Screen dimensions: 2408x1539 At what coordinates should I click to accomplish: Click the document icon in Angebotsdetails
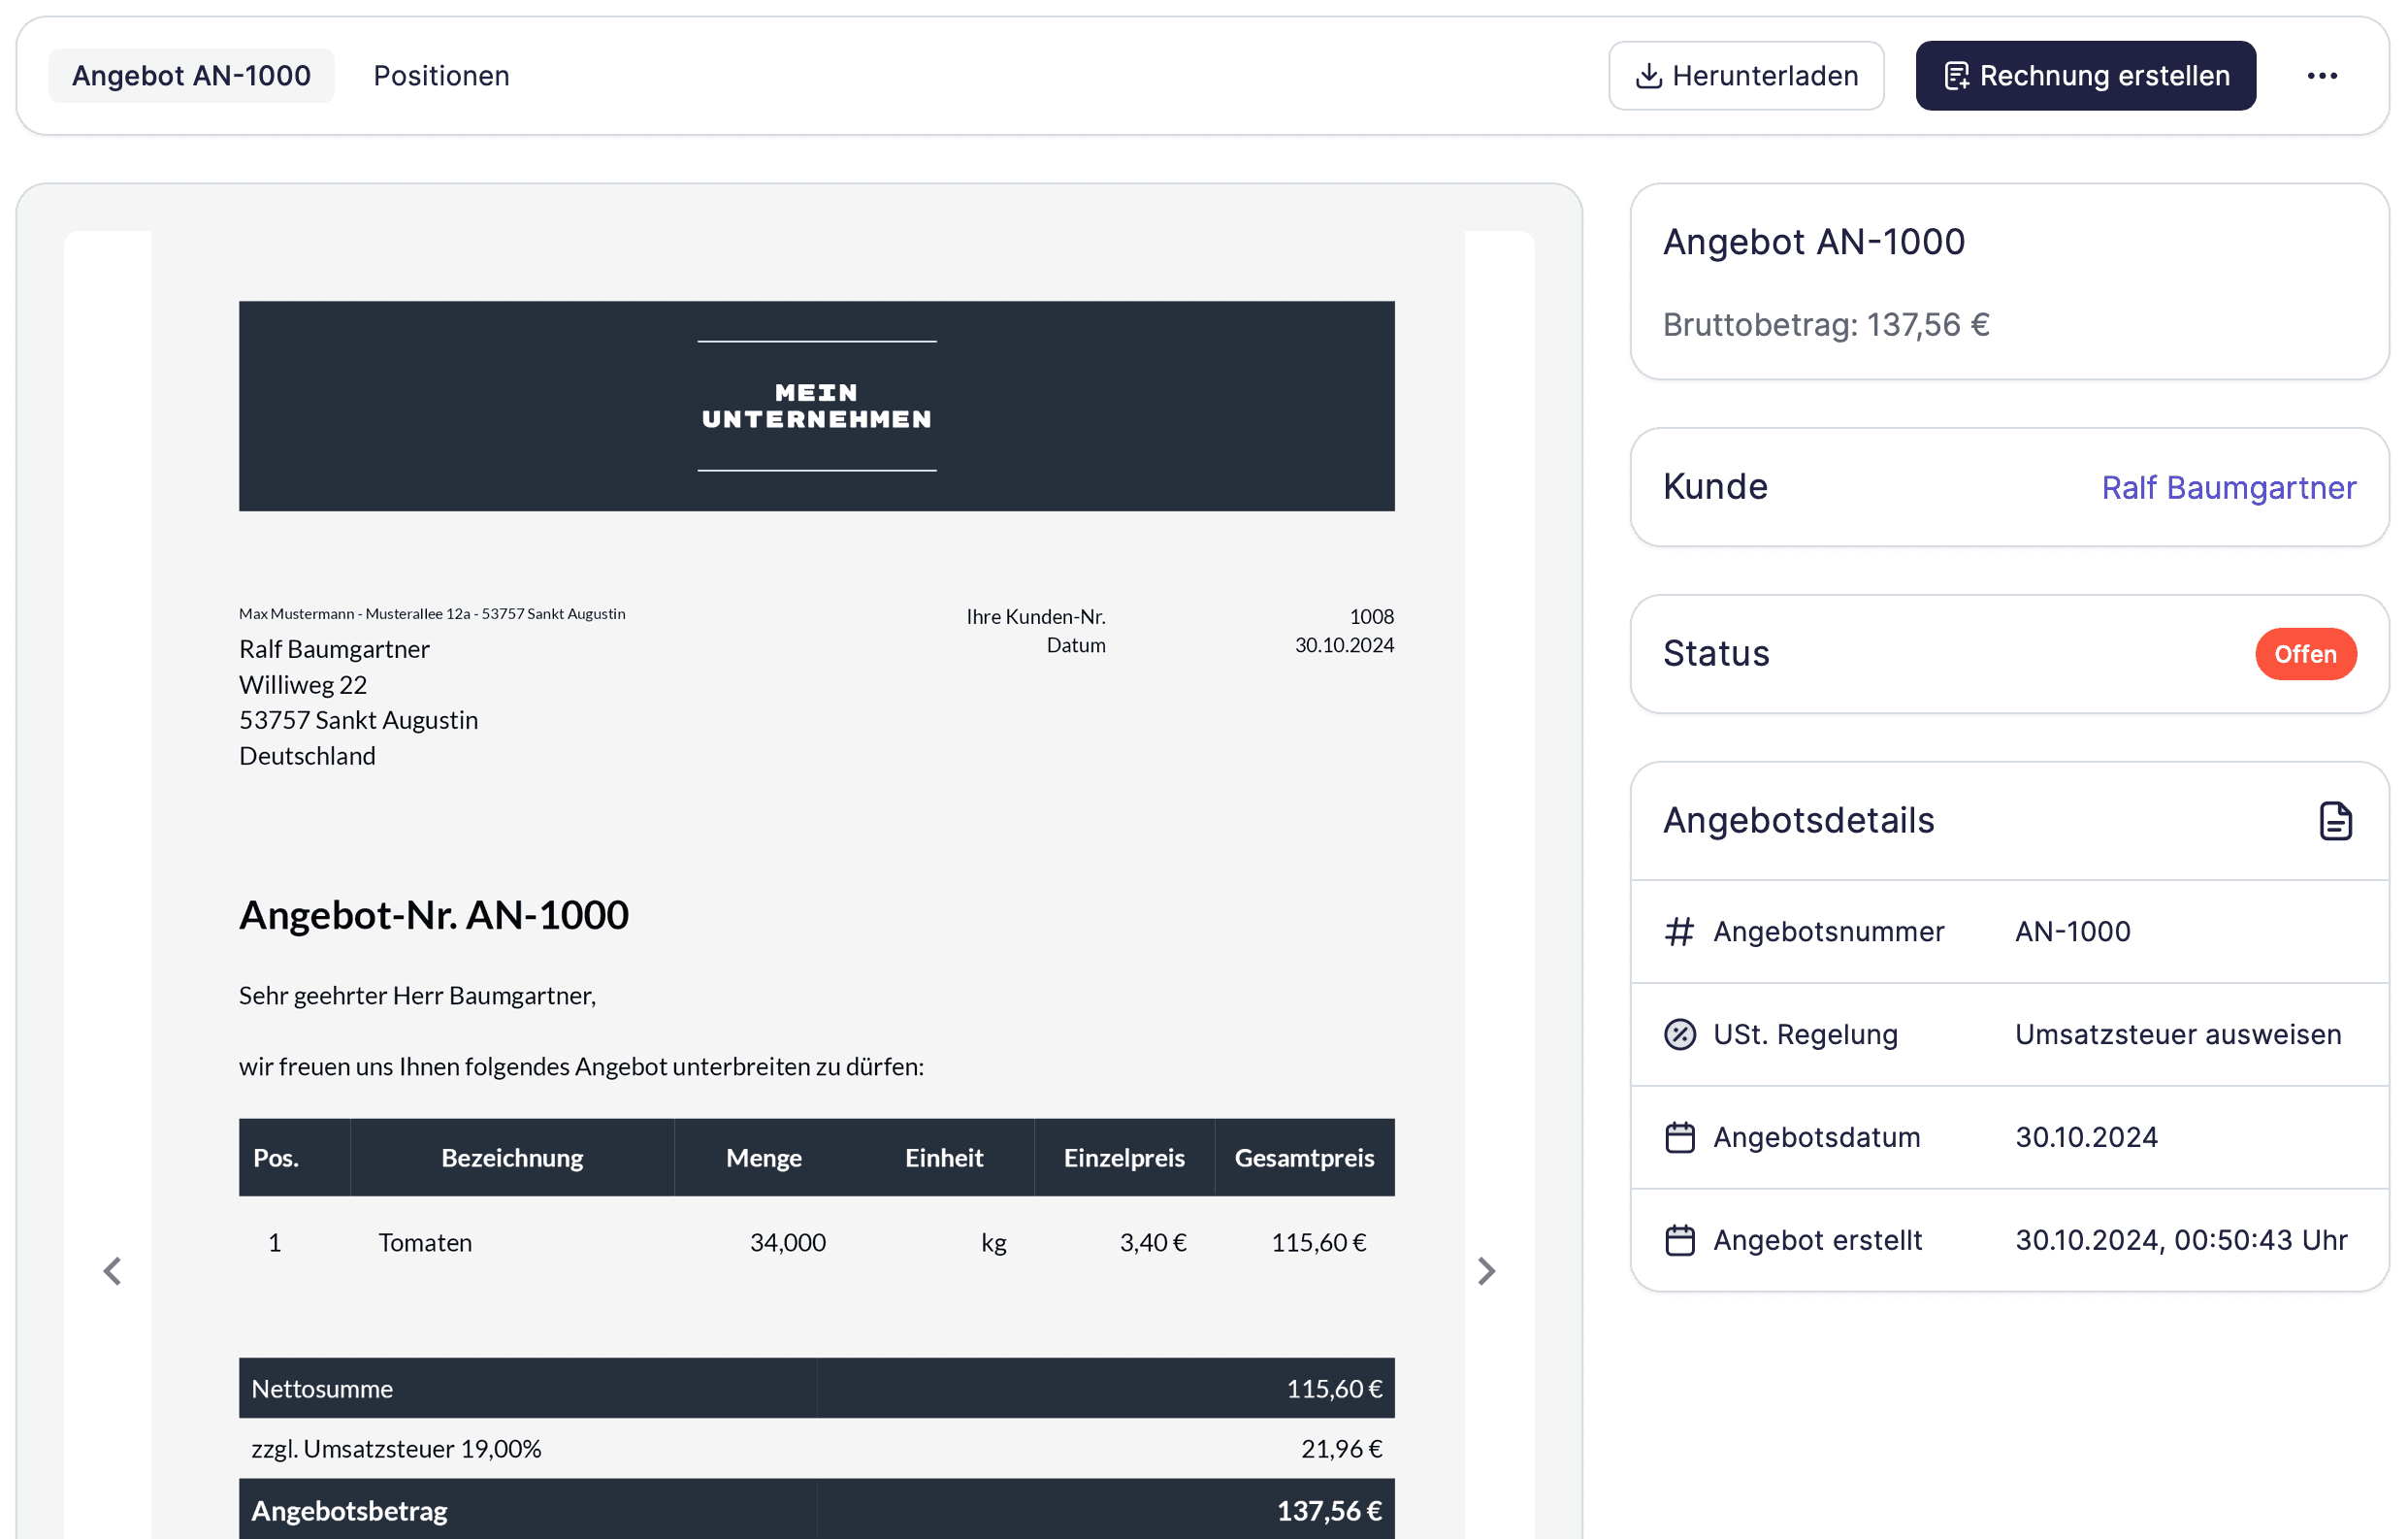[2335, 821]
